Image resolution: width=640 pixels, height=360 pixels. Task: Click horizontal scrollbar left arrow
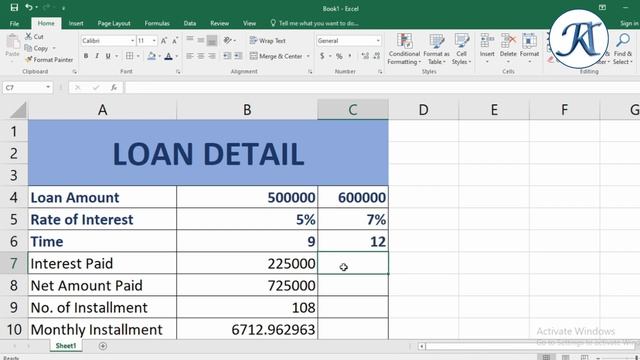(422, 347)
